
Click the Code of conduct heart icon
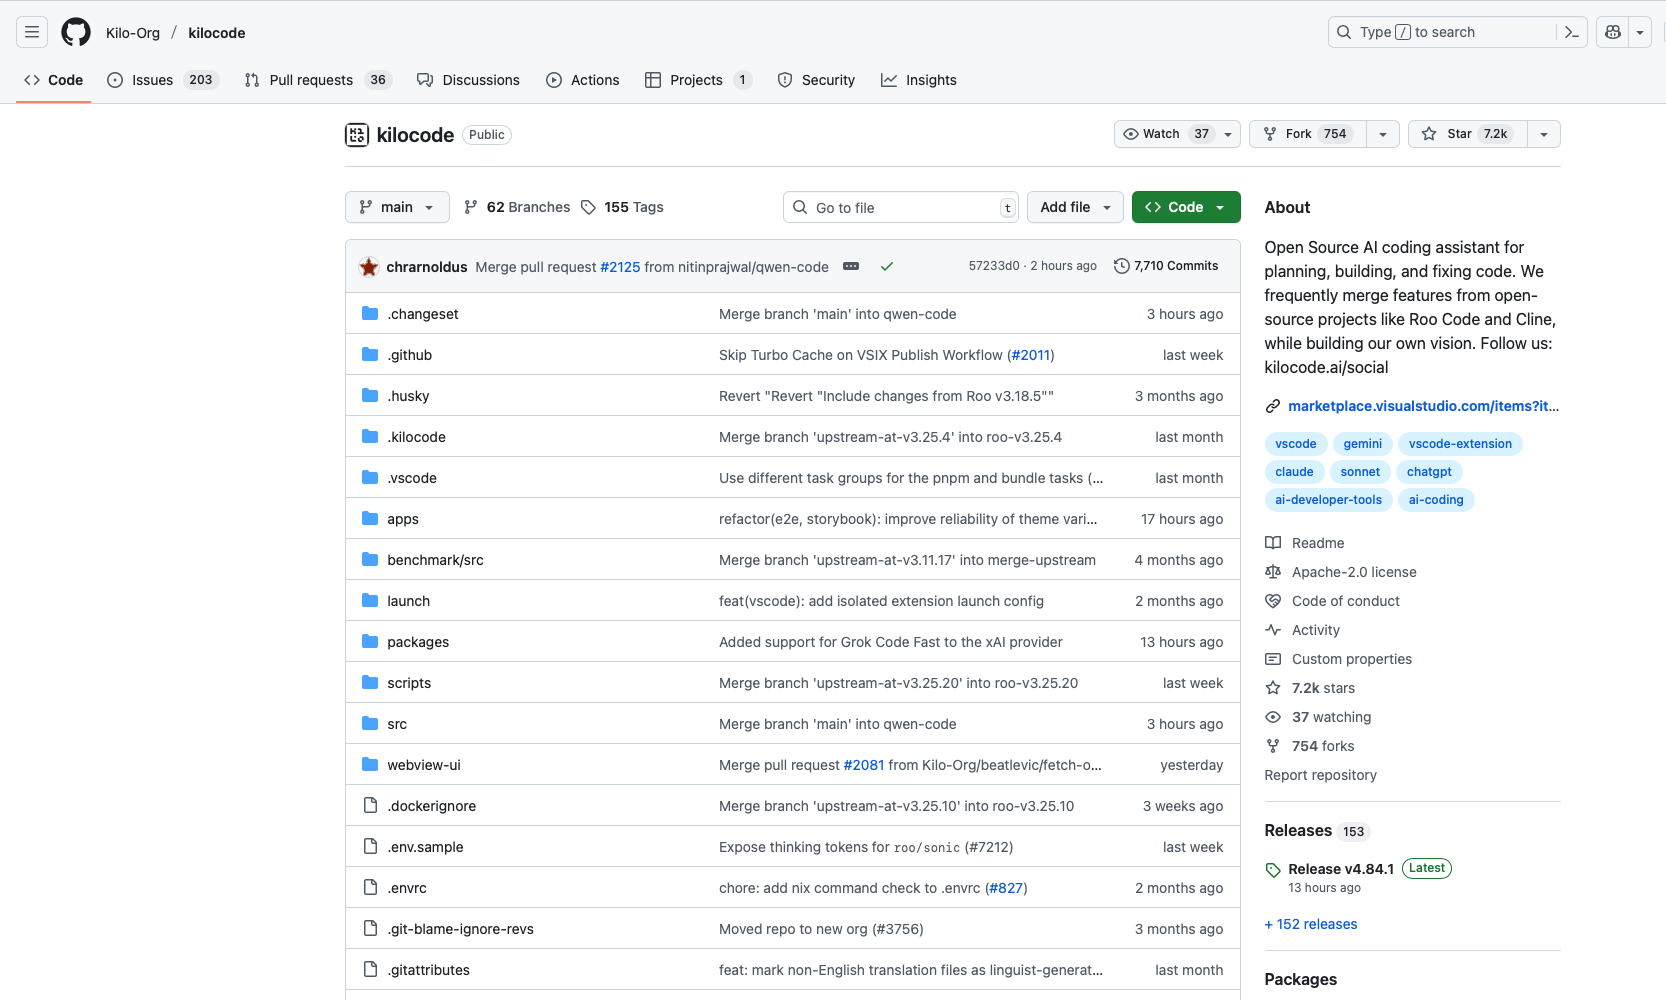(1273, 601)
